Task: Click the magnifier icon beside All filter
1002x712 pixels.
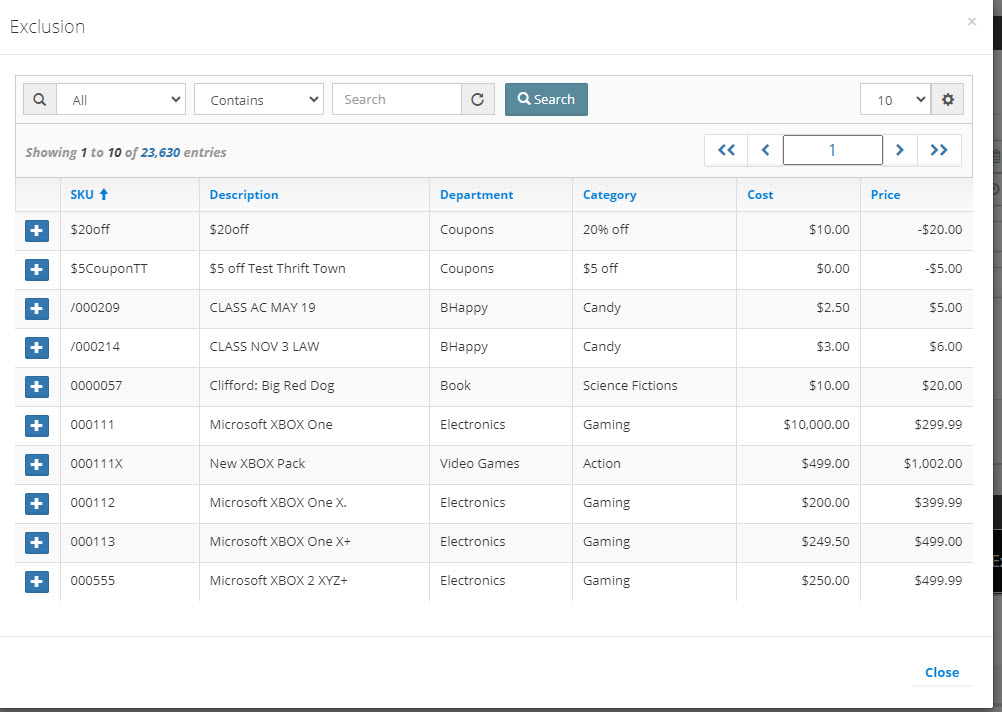Action: point(40,100)
